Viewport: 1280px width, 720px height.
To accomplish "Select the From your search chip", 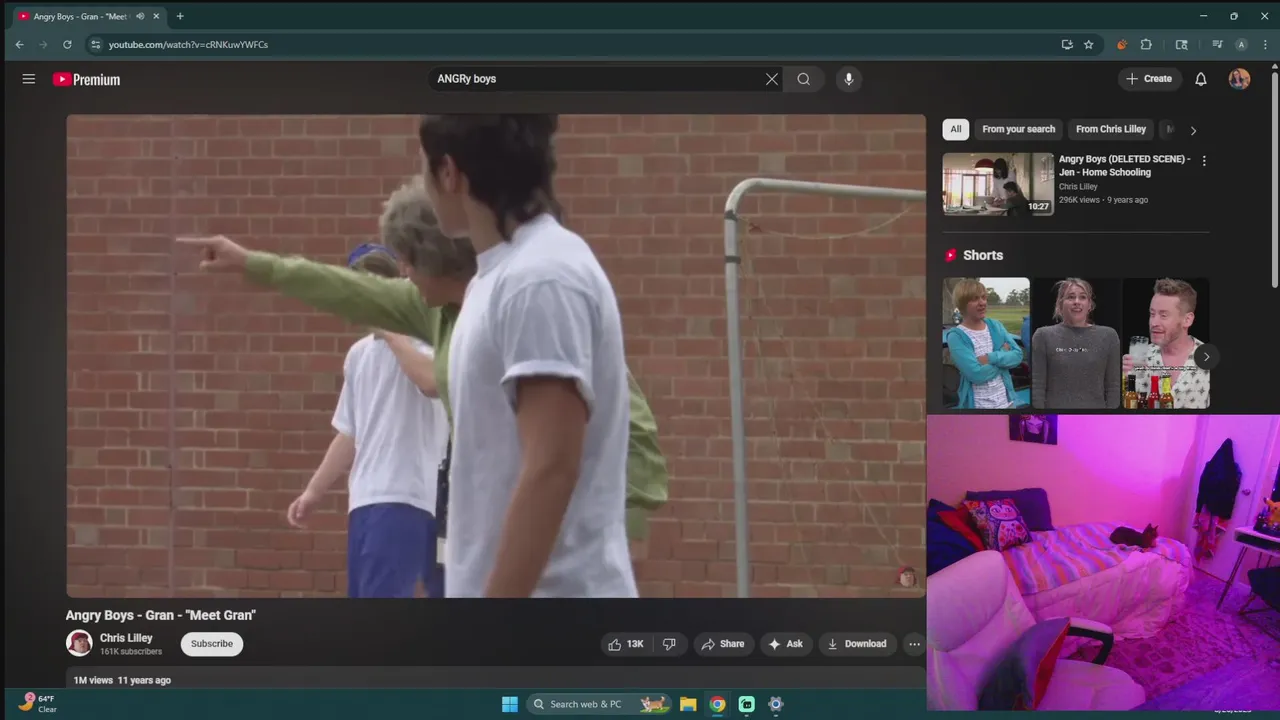I will (x=1018, y=129).
